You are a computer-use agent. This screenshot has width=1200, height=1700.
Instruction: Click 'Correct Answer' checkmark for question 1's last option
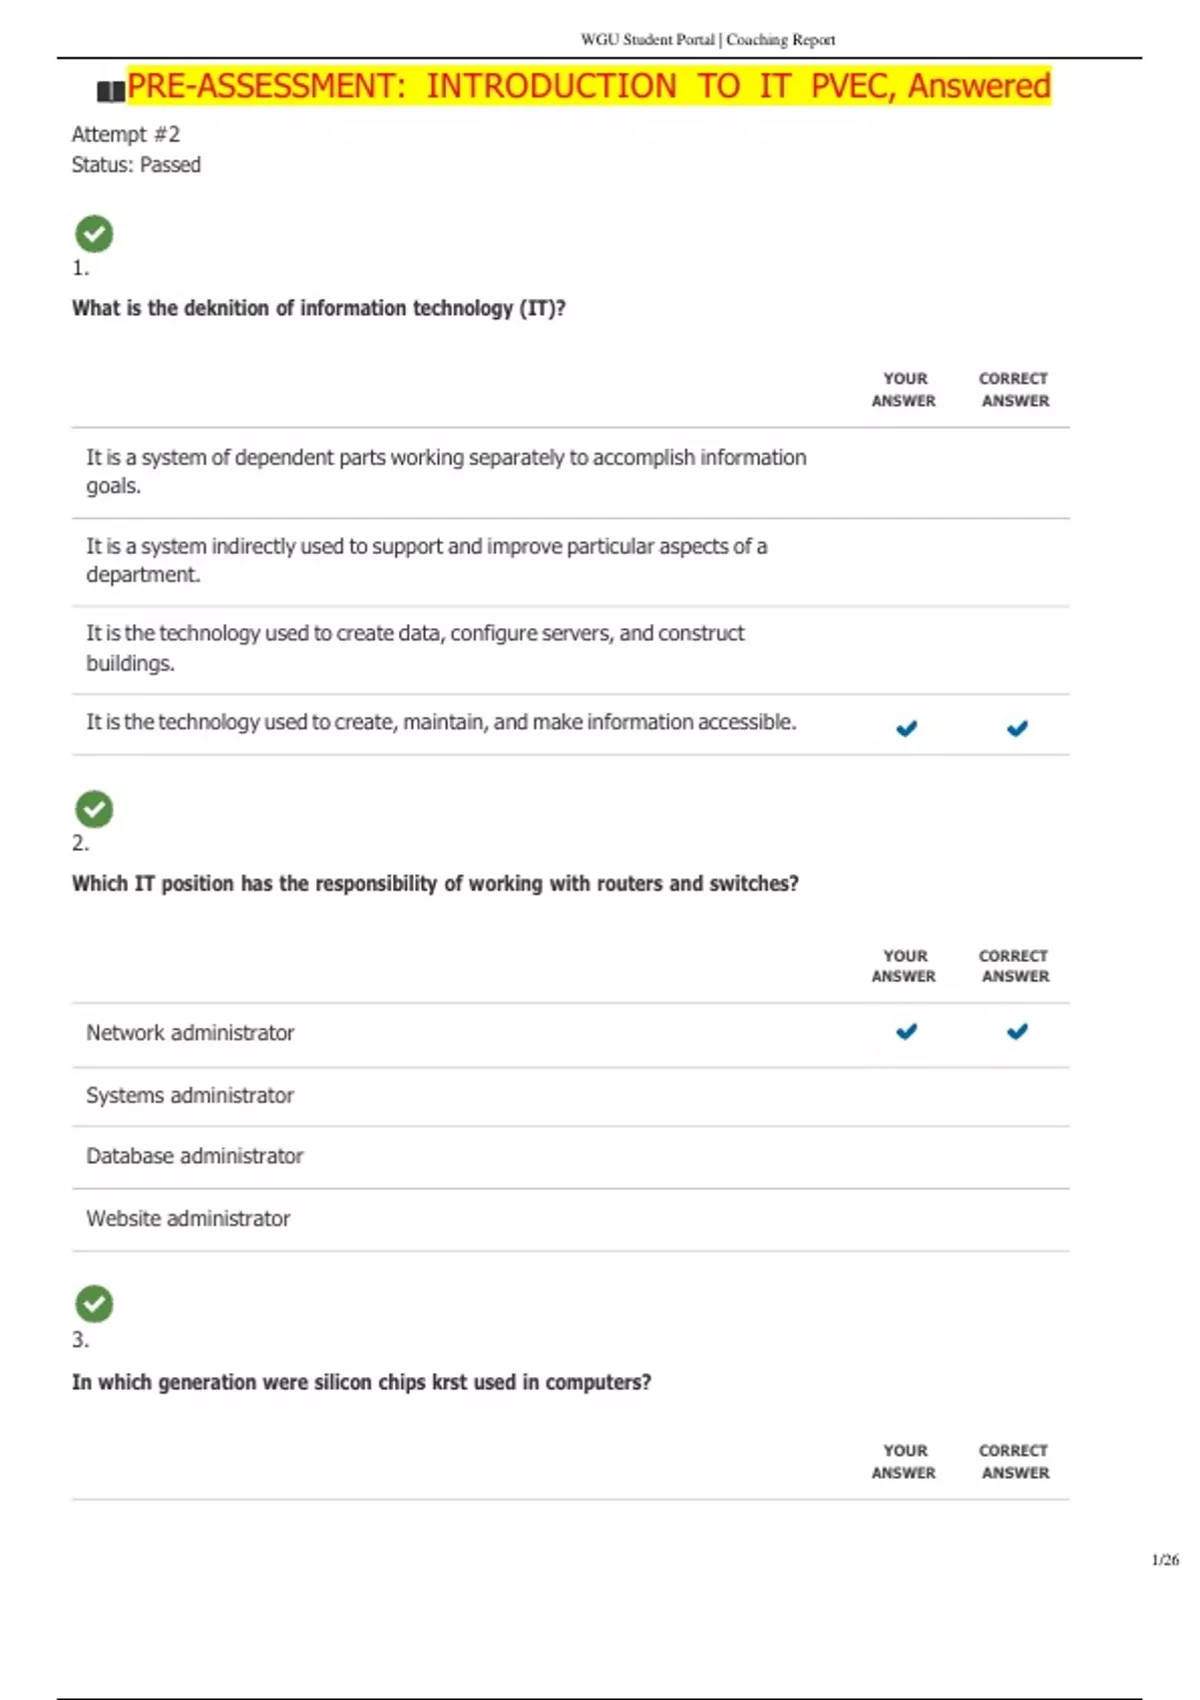click(1017, 728)
